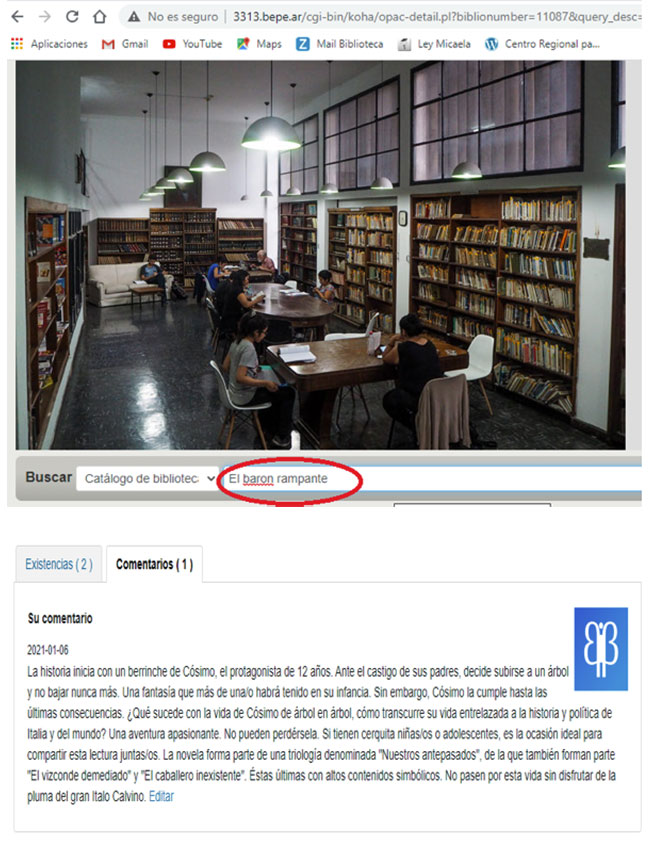Viewport: 648px width, 852px height.
Task: Click the search field with El baron rampante
Action: pyautogui.click(x=432, y=479)
